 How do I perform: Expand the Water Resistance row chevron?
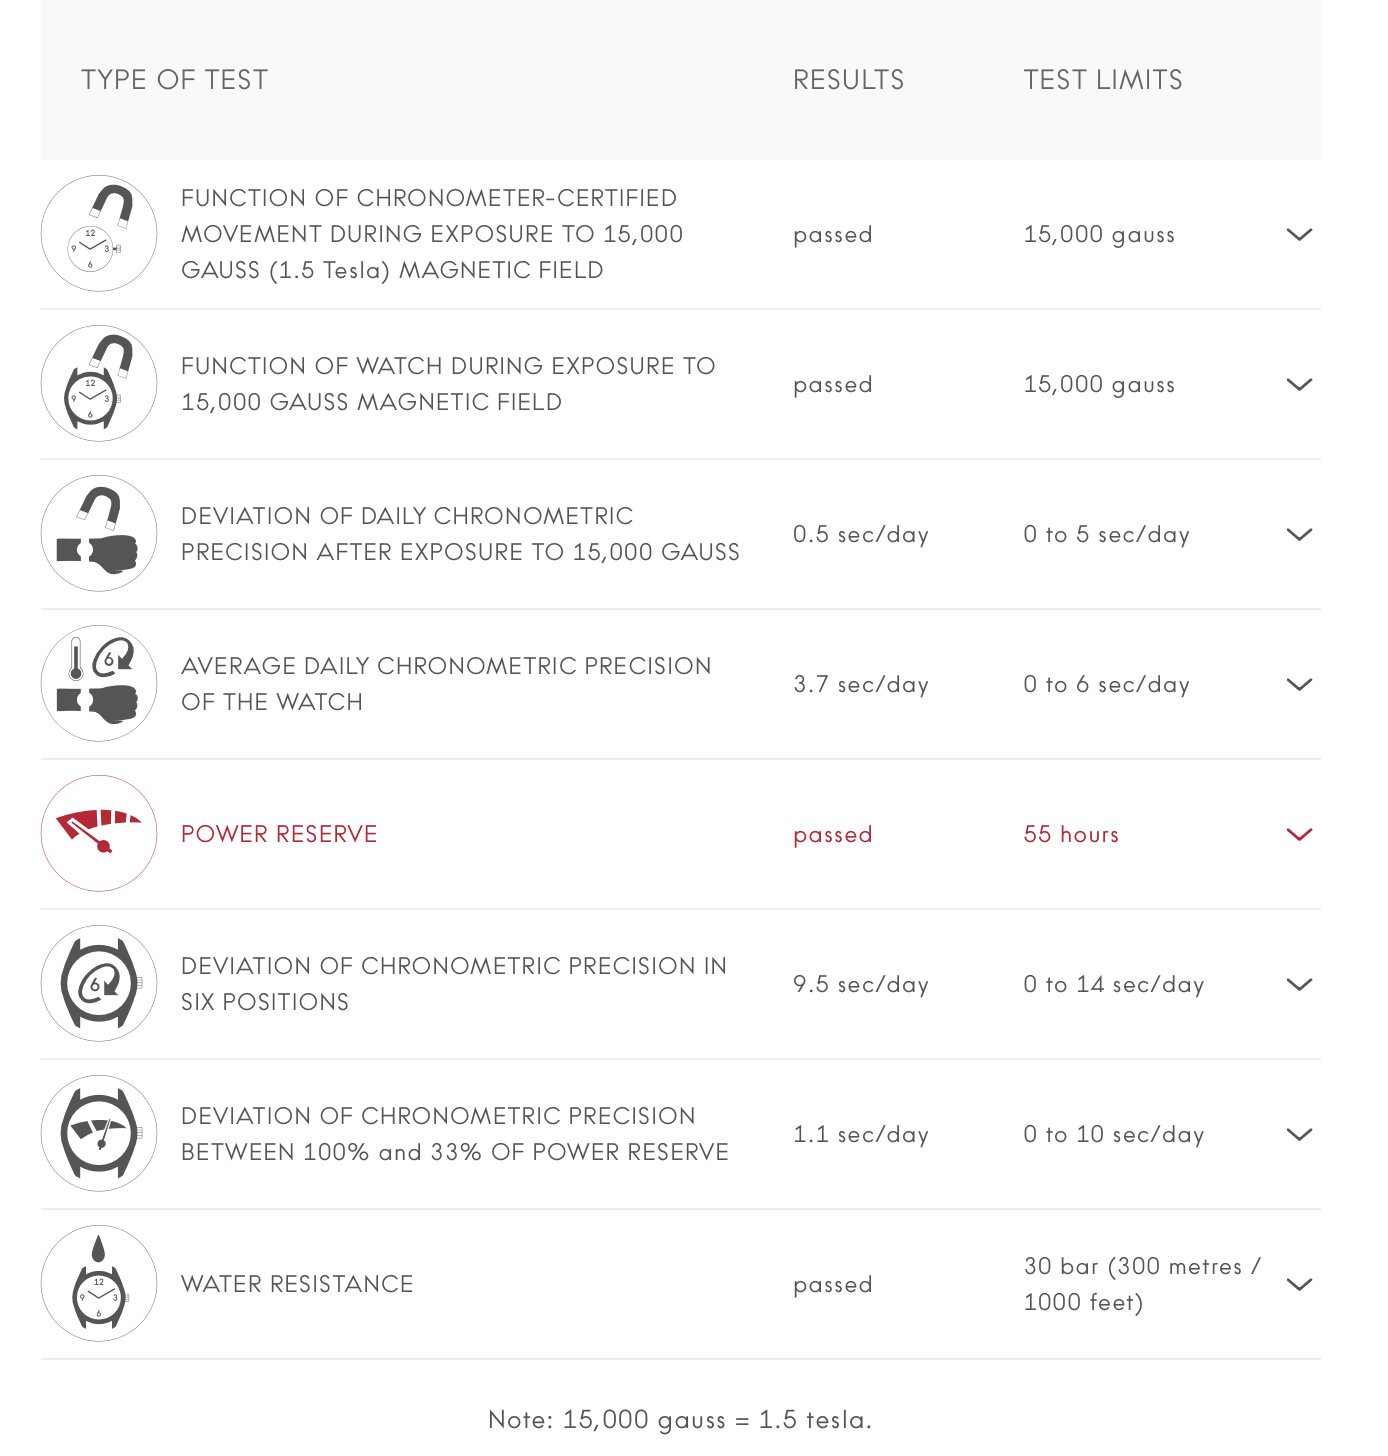(1299, 1285)
